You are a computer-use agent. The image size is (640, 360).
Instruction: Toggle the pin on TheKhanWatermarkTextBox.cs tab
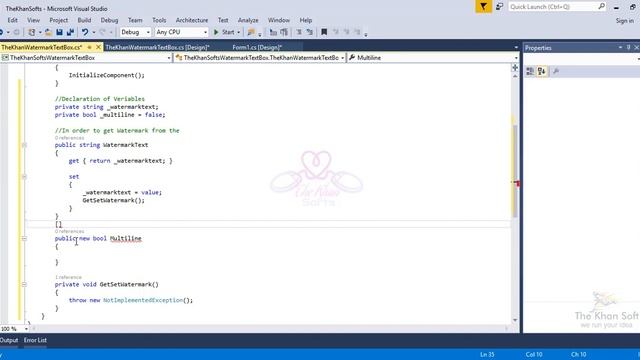89,47
